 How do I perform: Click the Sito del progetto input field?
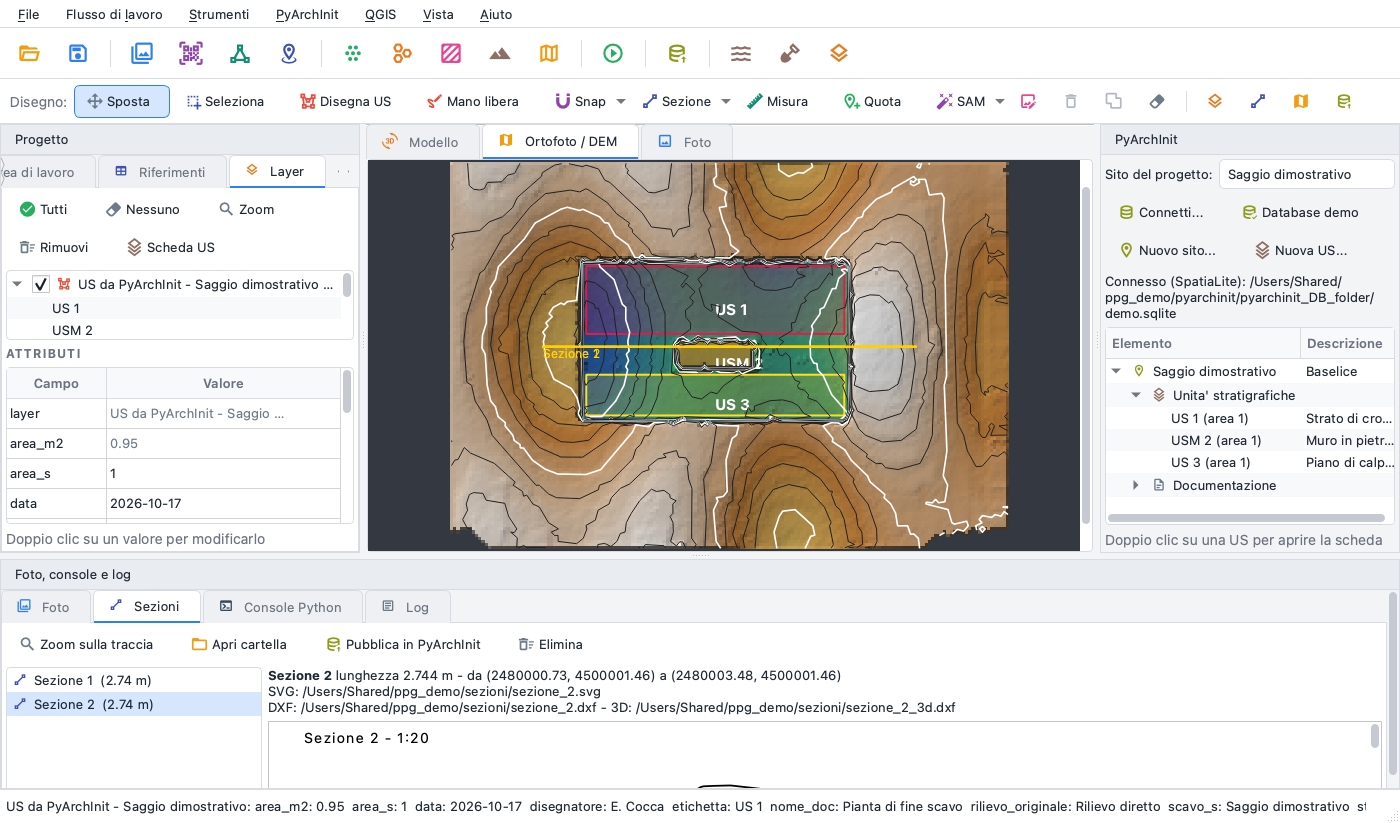click(1306, 174)
